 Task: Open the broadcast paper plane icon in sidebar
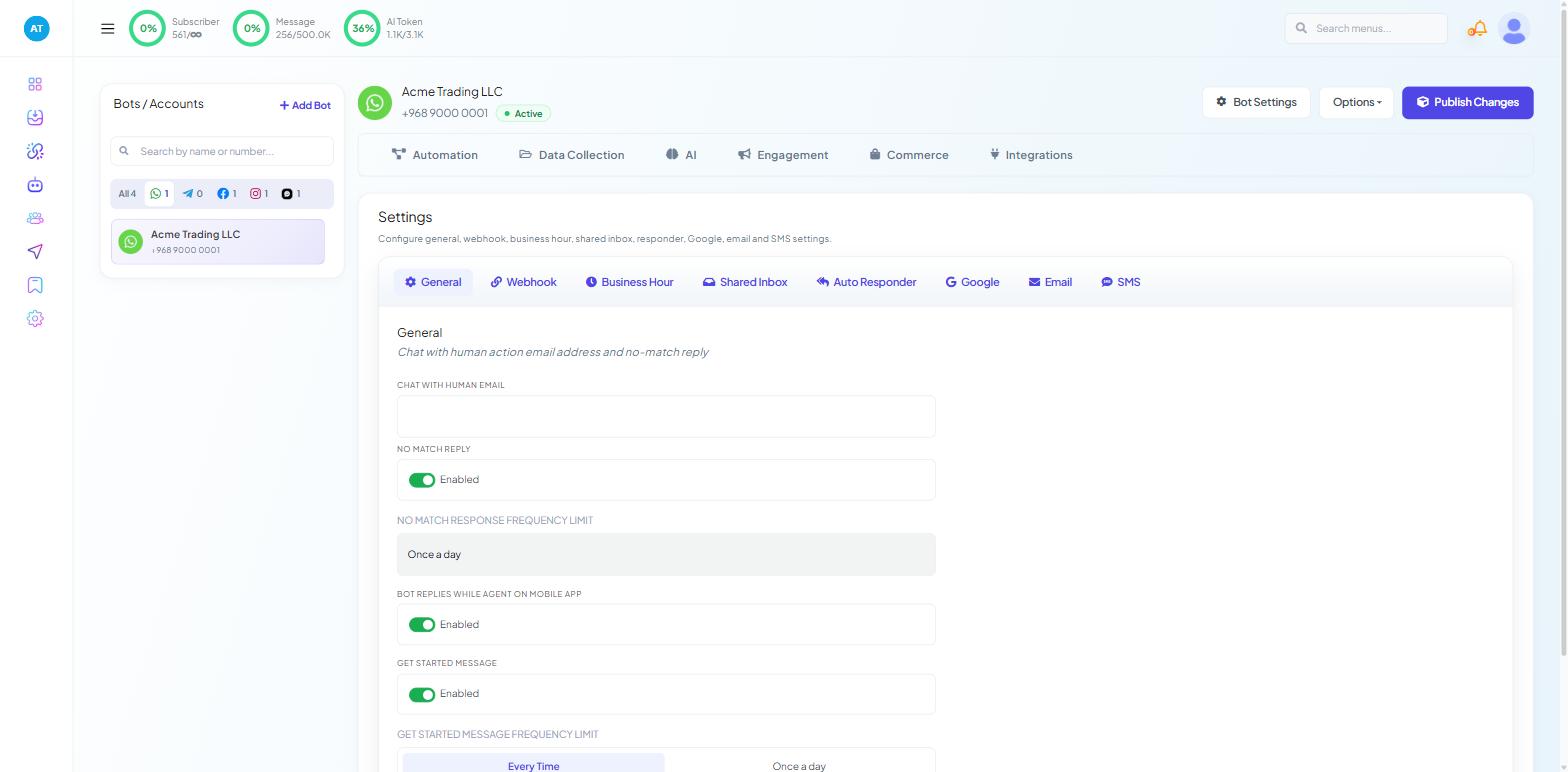(35, 252)
